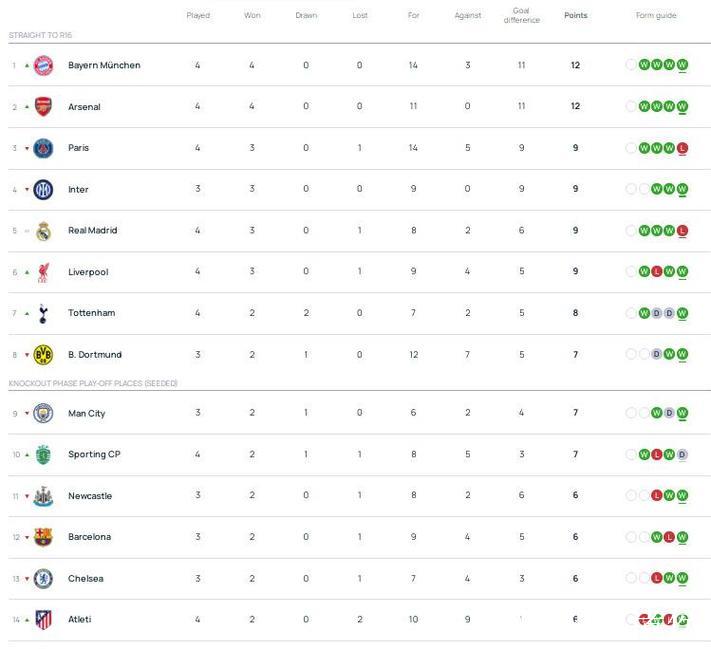Sort table by Goal difference header

click(521, 16)
